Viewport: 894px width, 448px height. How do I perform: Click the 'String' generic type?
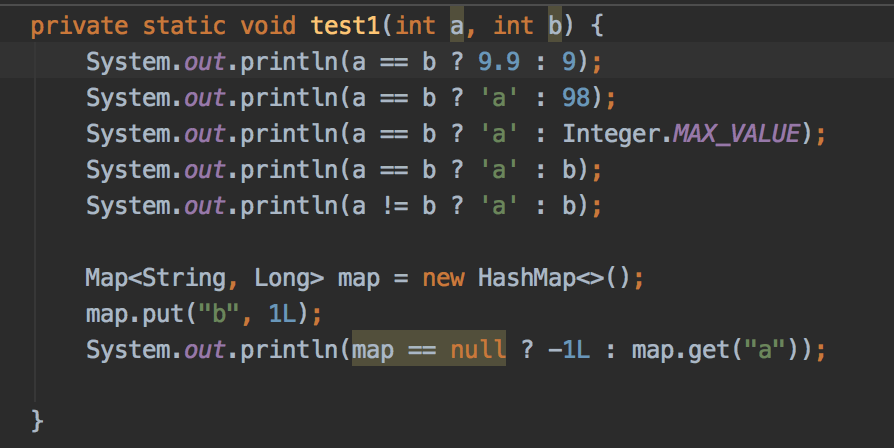pyautogui.click(x=184, y=279)
